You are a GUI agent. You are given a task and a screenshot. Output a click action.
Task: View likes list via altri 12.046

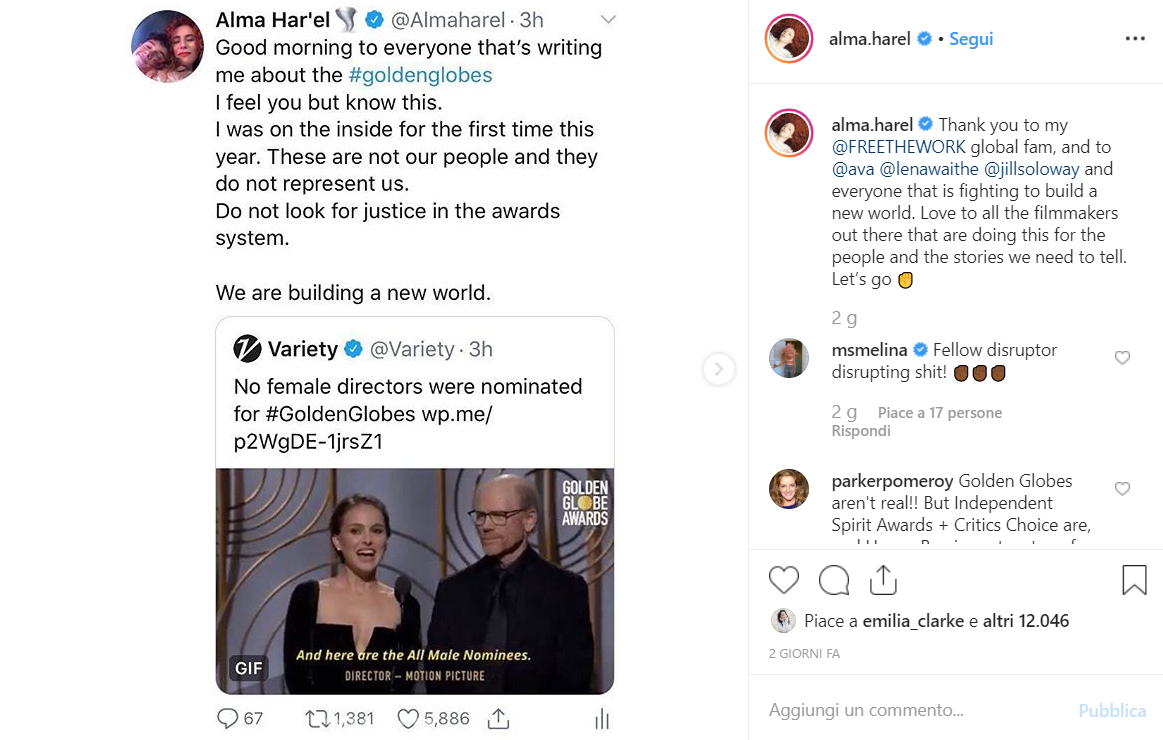point(1026,621)
